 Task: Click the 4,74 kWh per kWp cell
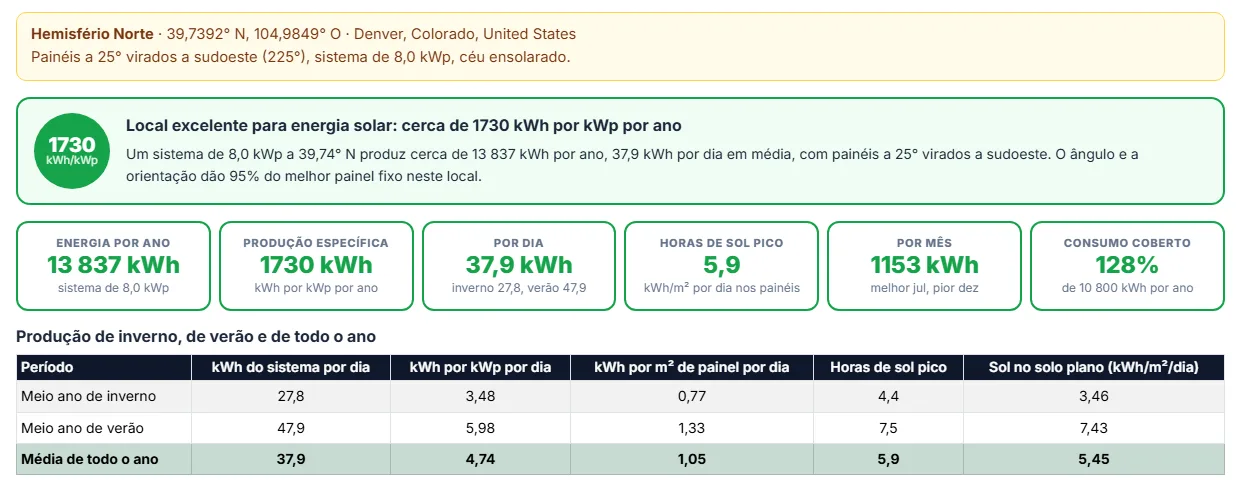(480, 459)
